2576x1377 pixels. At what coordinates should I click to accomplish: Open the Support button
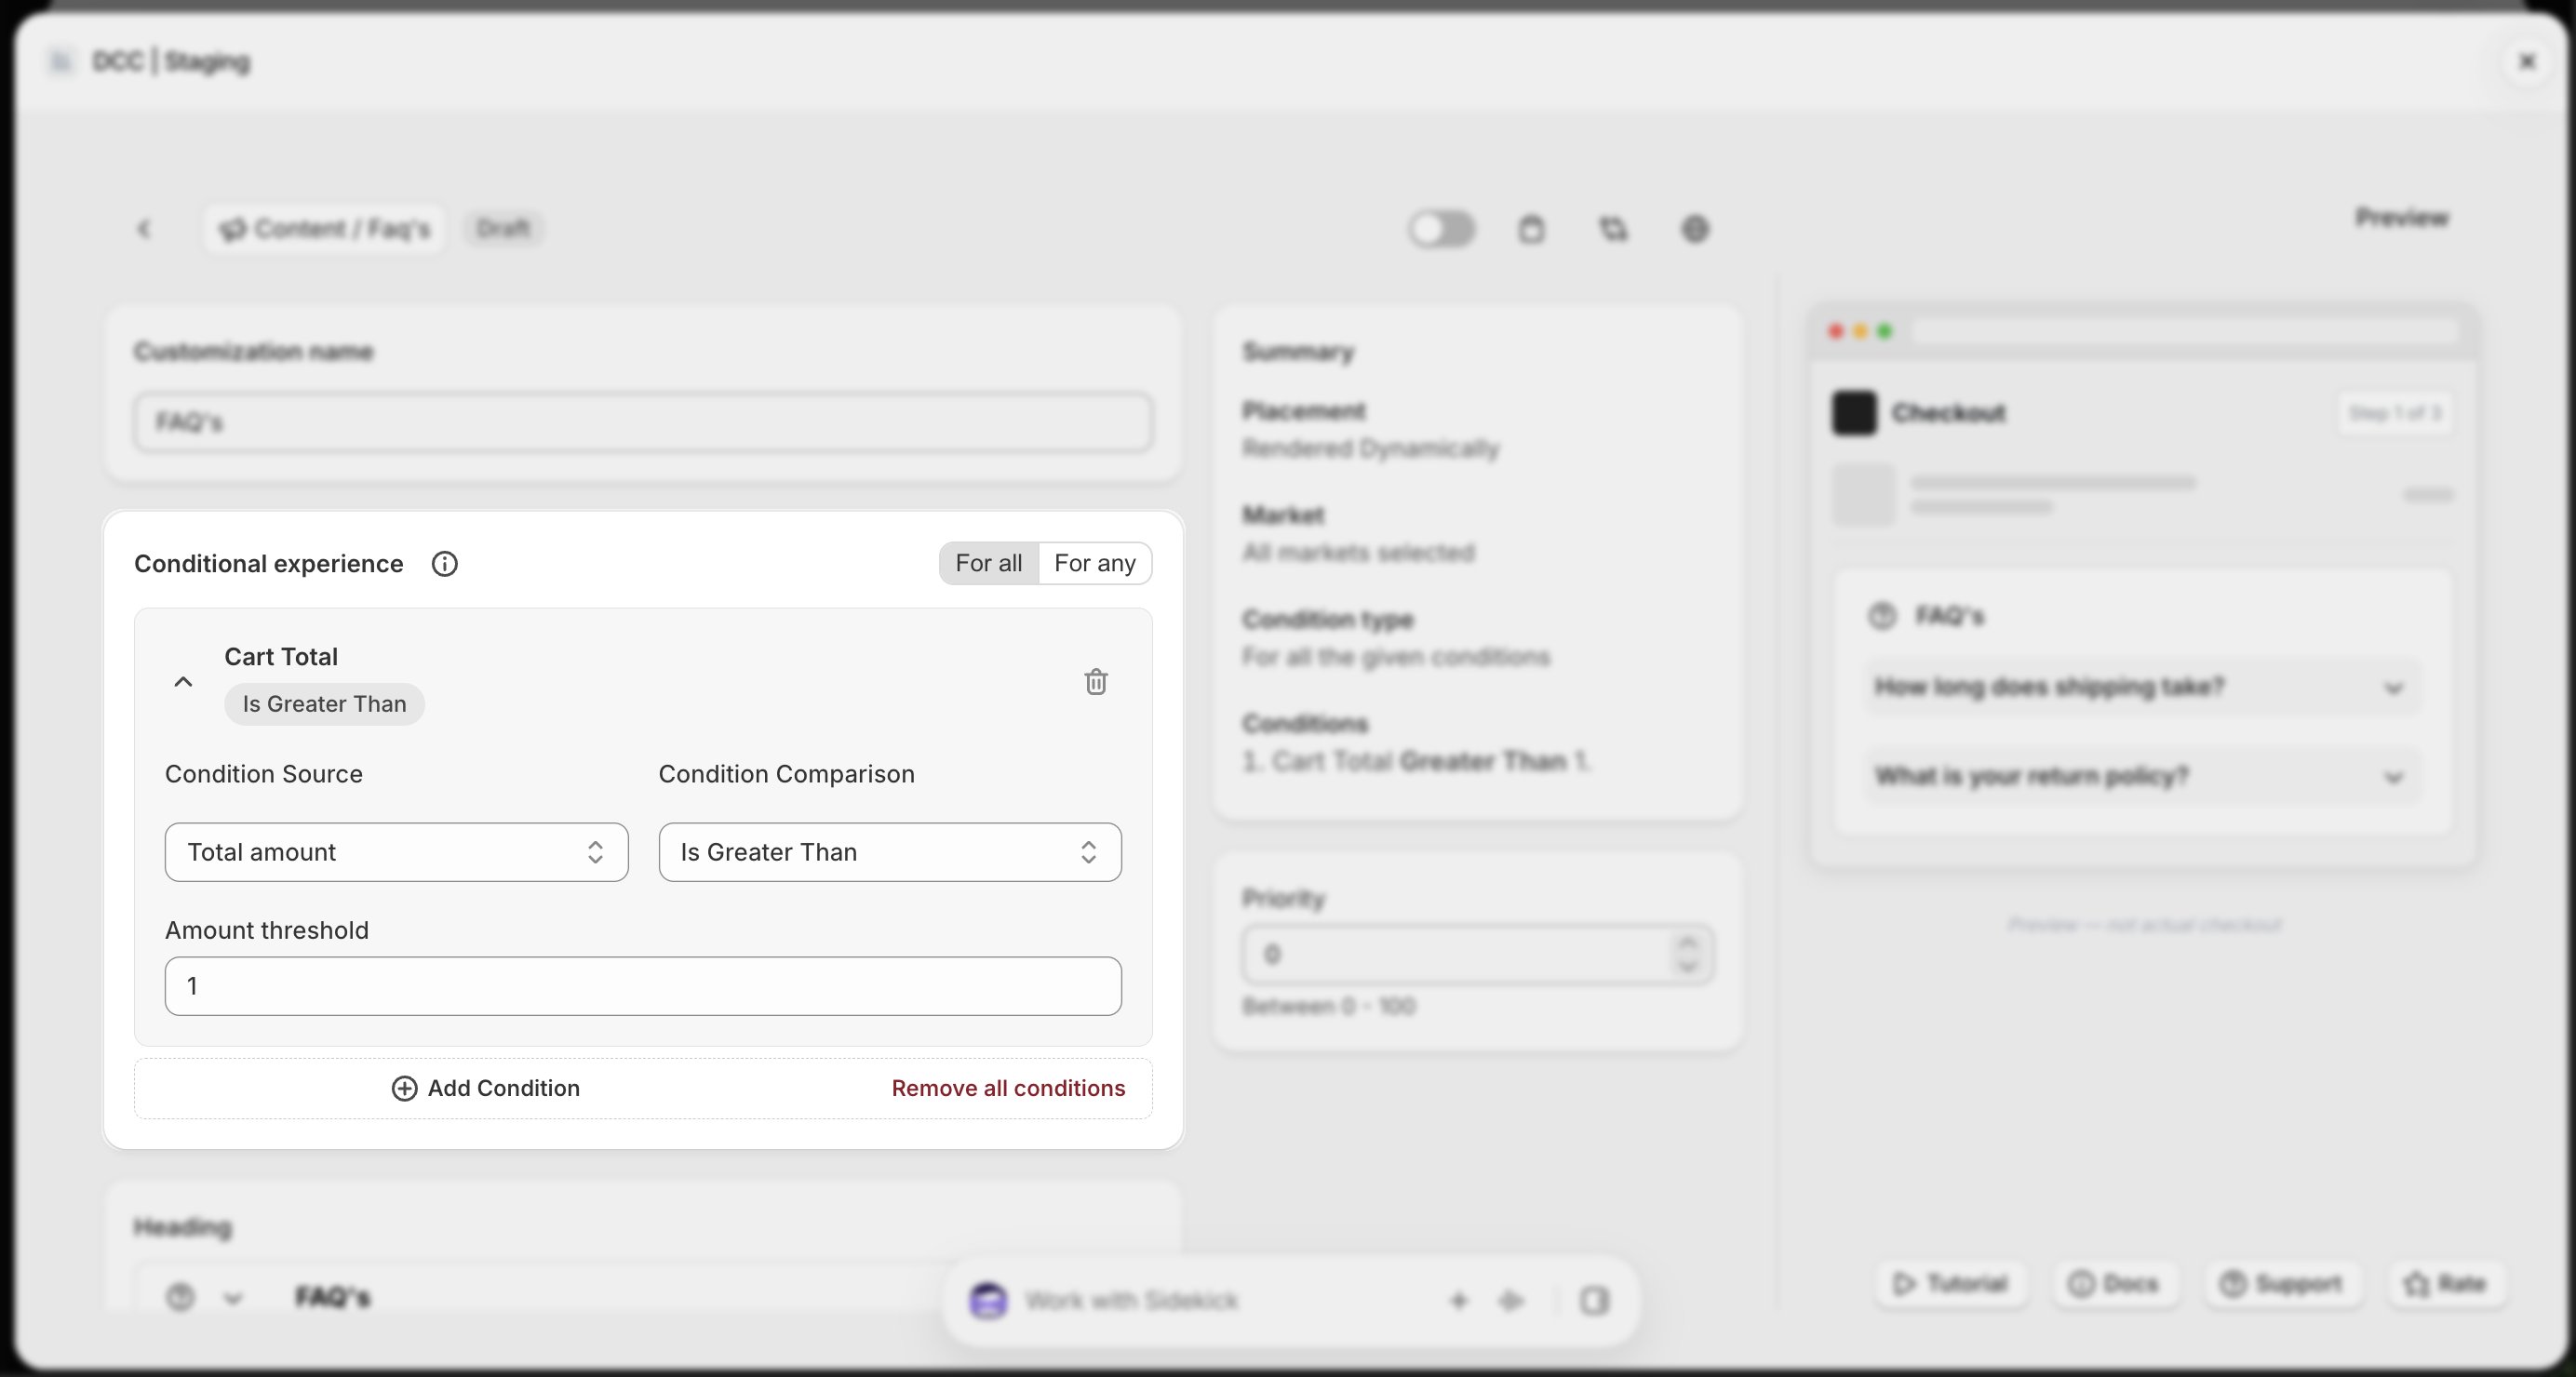pyautogui.click(x=2282, y=1284)
